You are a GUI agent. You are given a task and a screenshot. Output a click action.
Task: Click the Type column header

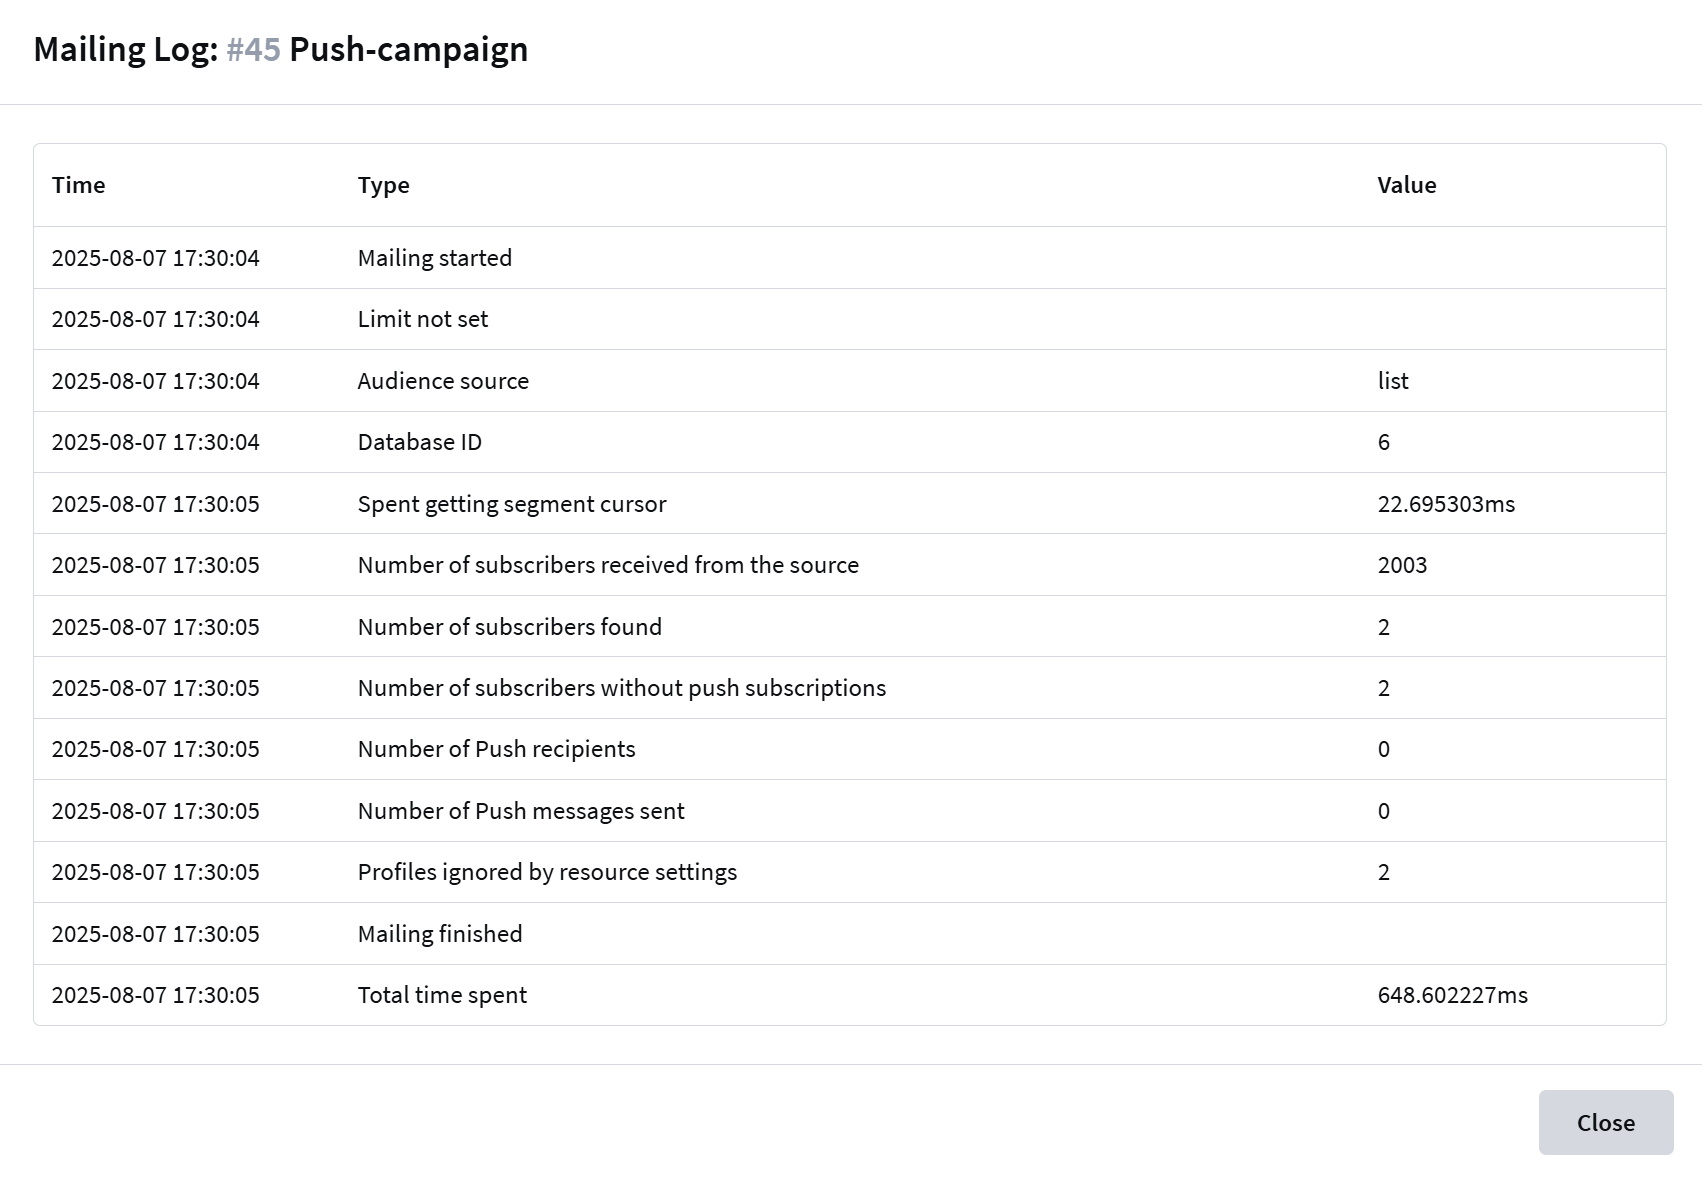(383, 185)
